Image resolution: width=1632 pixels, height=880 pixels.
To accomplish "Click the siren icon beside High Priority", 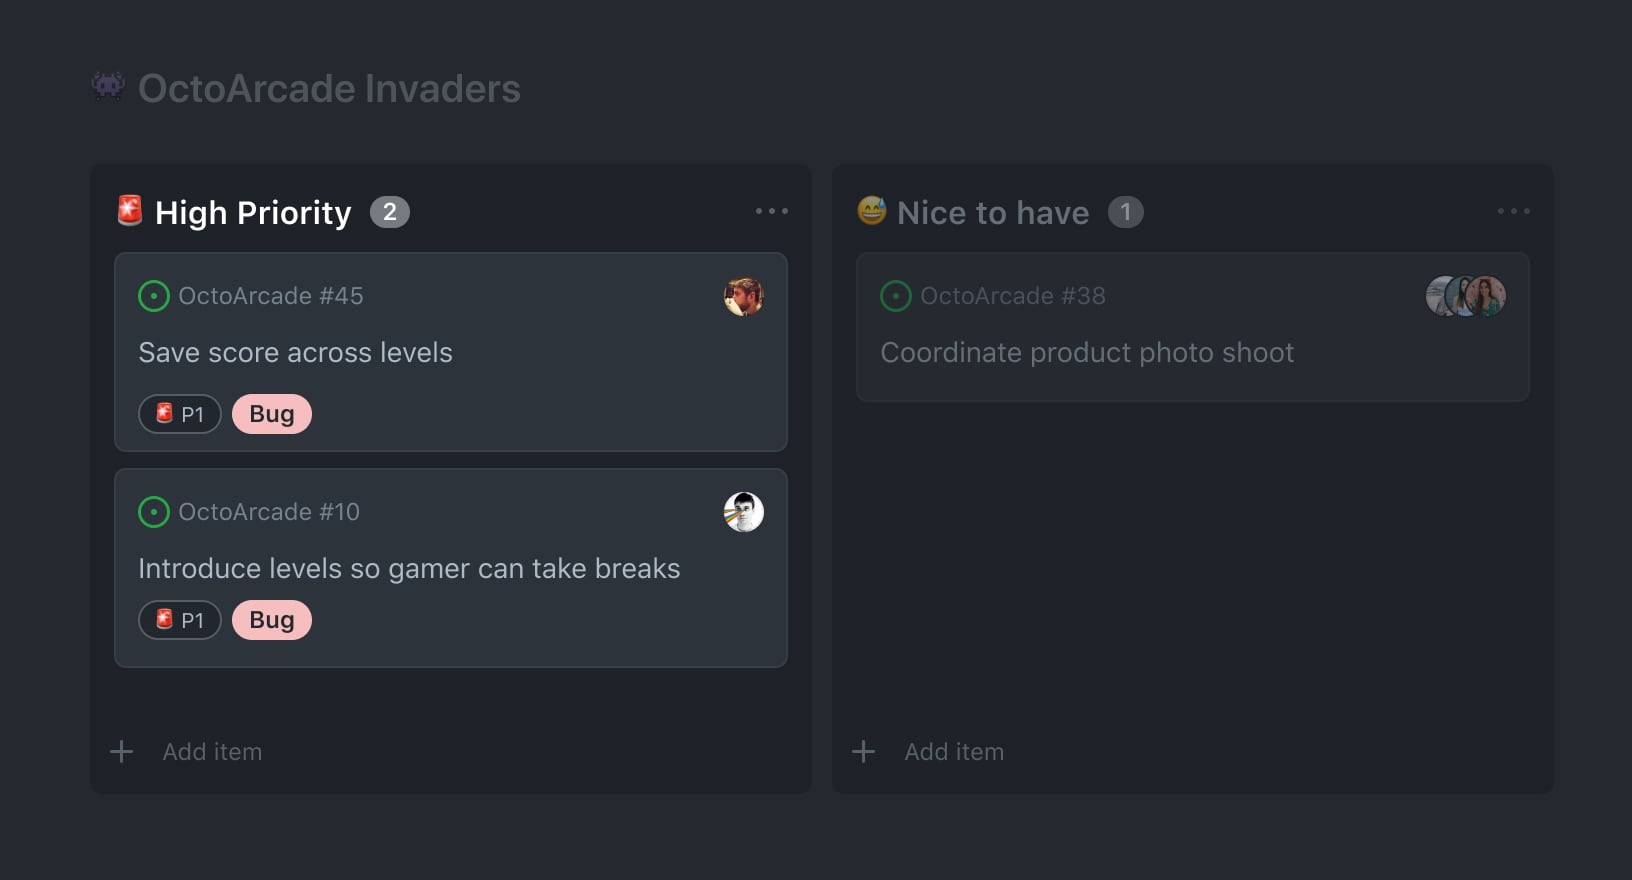I will click(x=130, y=211).
